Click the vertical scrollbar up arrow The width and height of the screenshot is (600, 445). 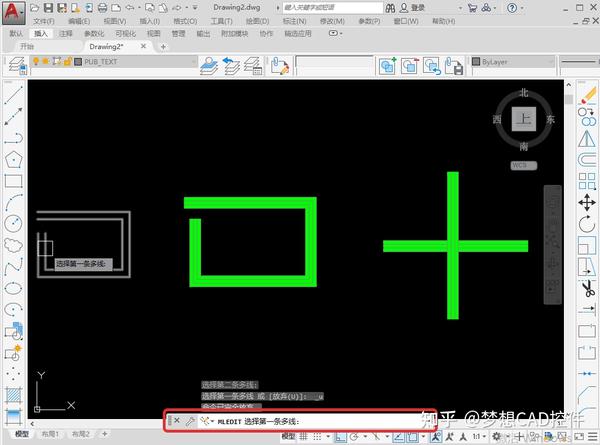coord(569,85)
